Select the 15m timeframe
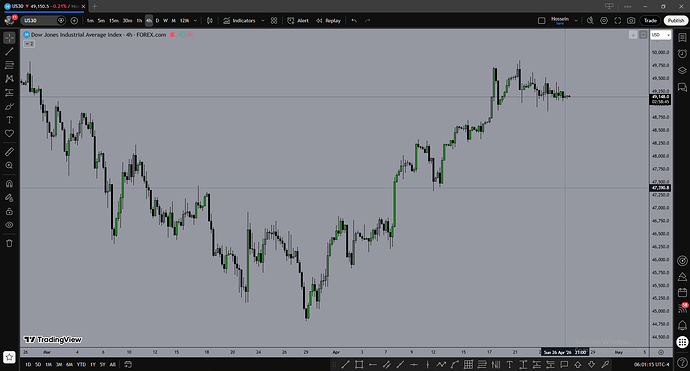 [114, 21]
